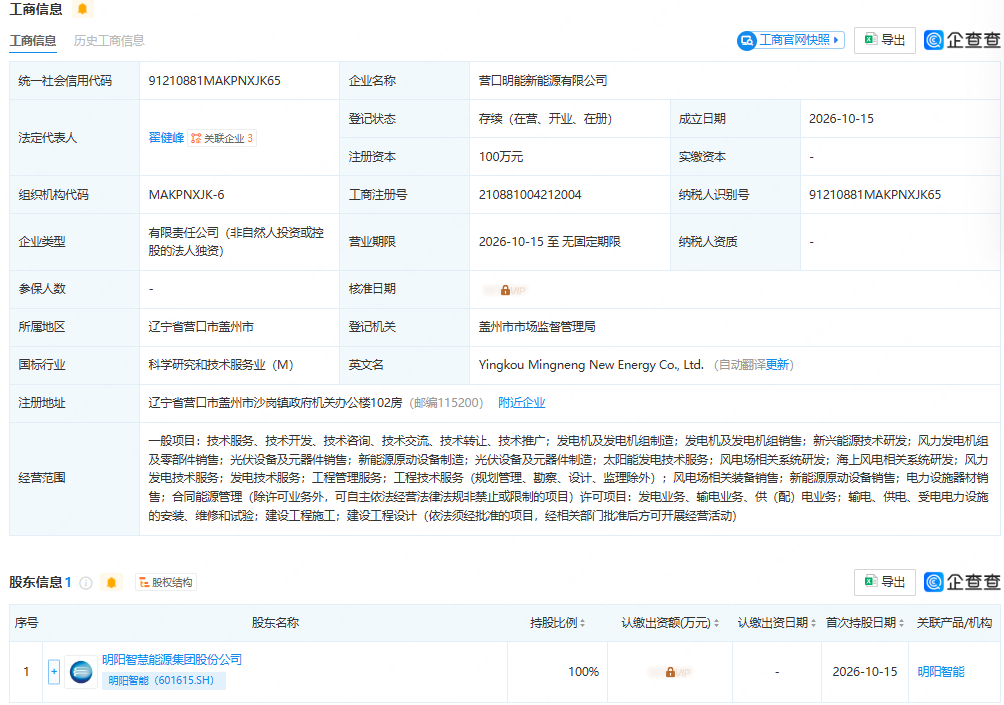The width and height of the screenshot is (1004, 705).
Task: Click the 更新 link beside English name
Action: (x=777, y=365)
